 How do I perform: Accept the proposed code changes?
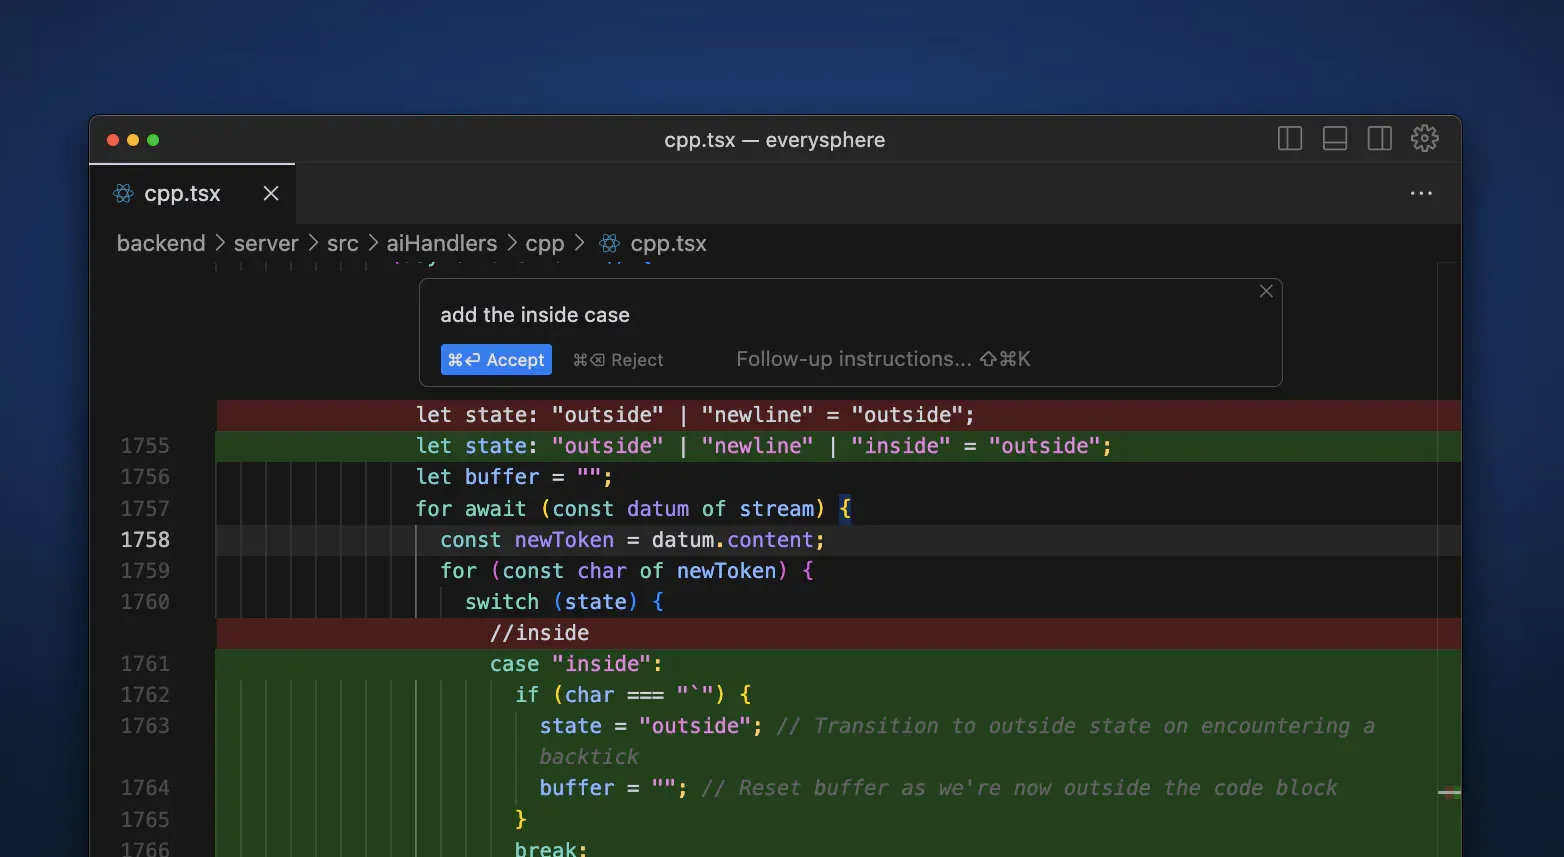pos(496,360)
